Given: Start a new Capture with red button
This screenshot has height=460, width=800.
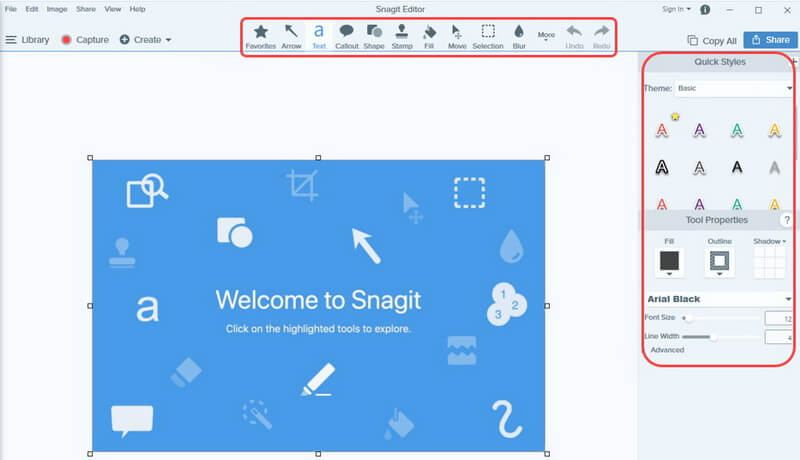Looking at the screenshot, I should point(85,39).
